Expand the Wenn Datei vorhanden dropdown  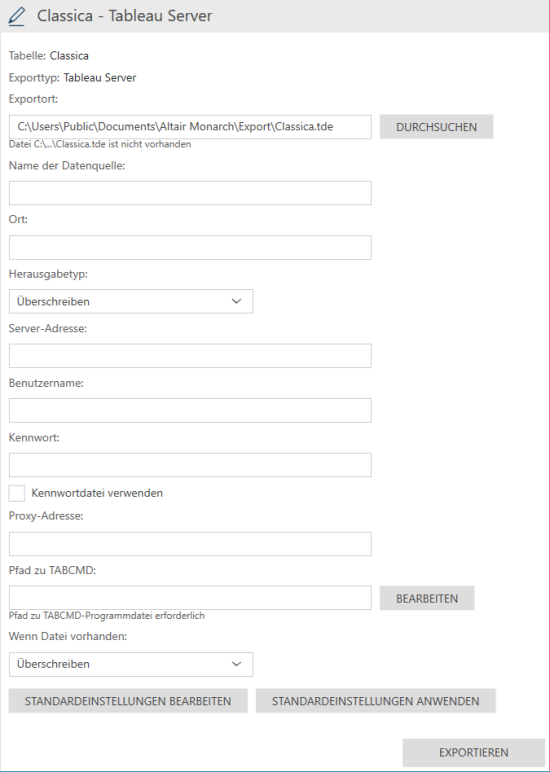click(x=131, y=664)
